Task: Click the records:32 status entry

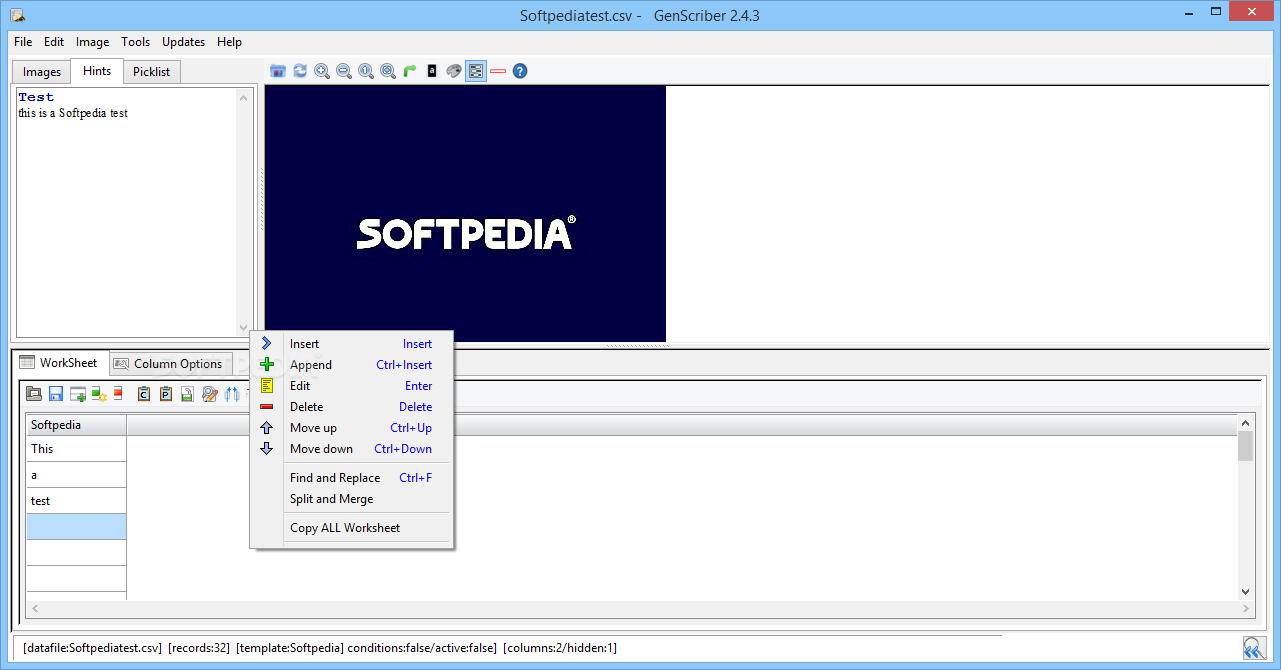Action: click(199, 648)
